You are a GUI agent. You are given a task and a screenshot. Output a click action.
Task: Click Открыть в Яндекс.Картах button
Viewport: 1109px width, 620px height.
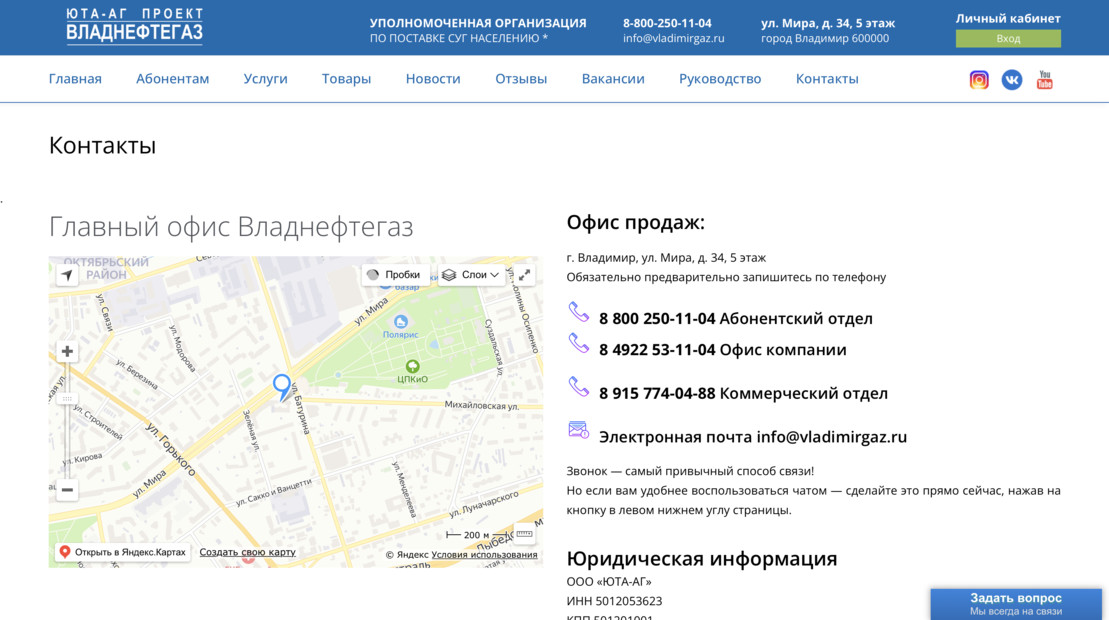tap(124, 552)
